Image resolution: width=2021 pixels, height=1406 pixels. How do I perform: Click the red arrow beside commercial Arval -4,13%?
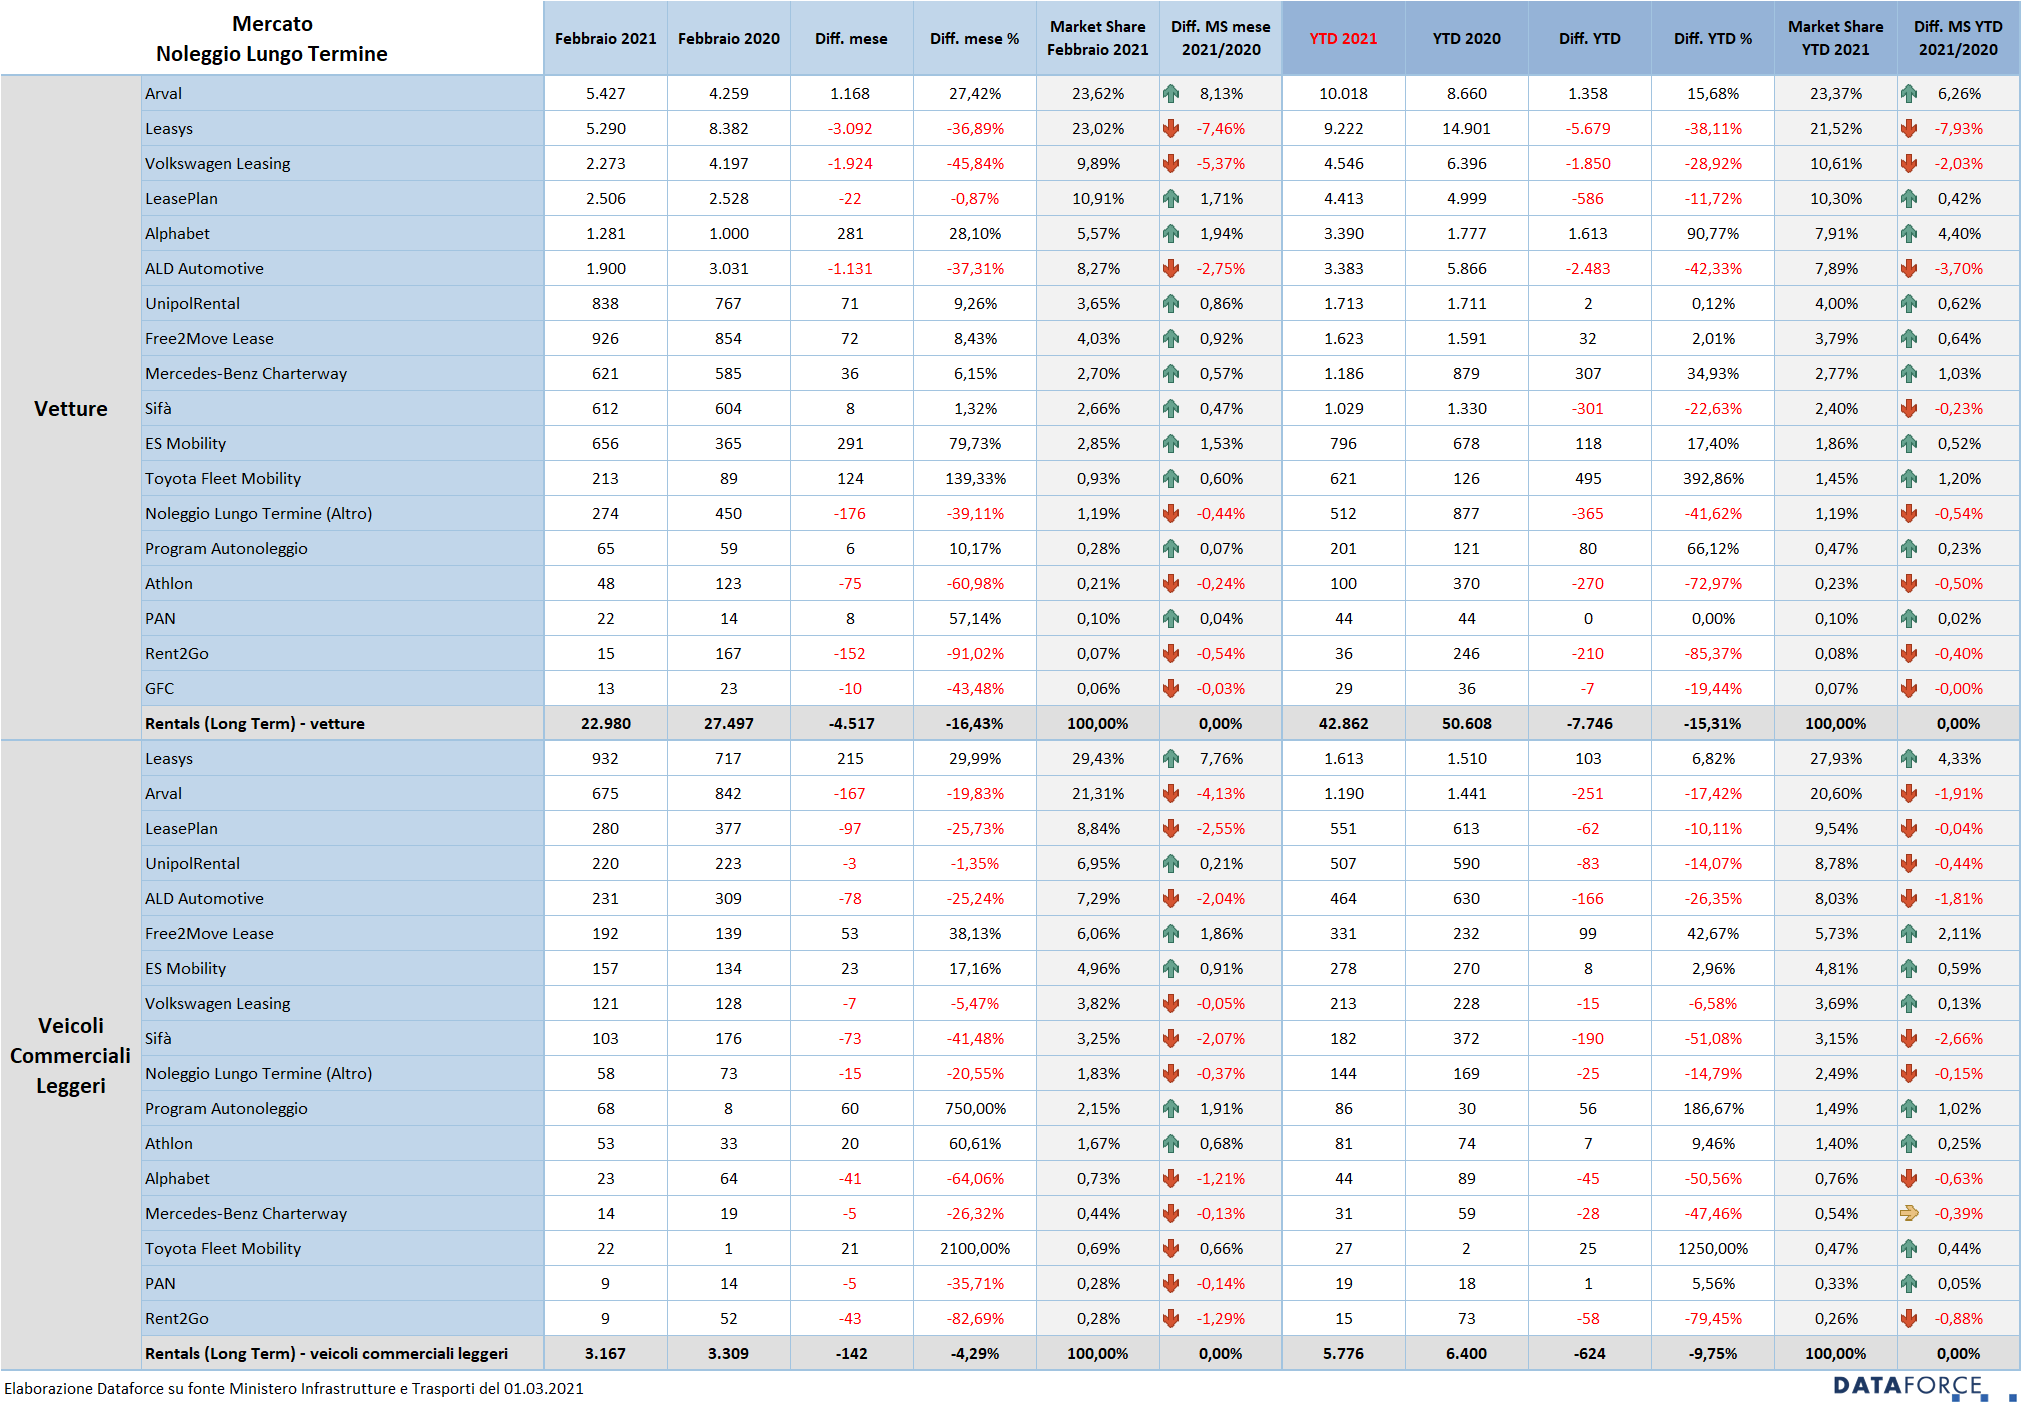click(x=1171, y=793)
